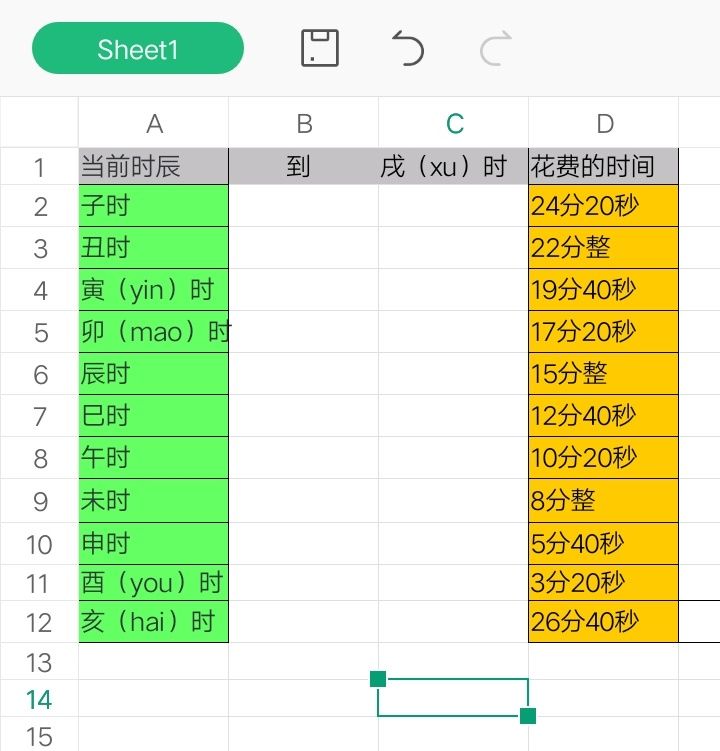Select the cell 丑时
The height and width of the screenshot is (751, 720).
(x=154, y=248)
